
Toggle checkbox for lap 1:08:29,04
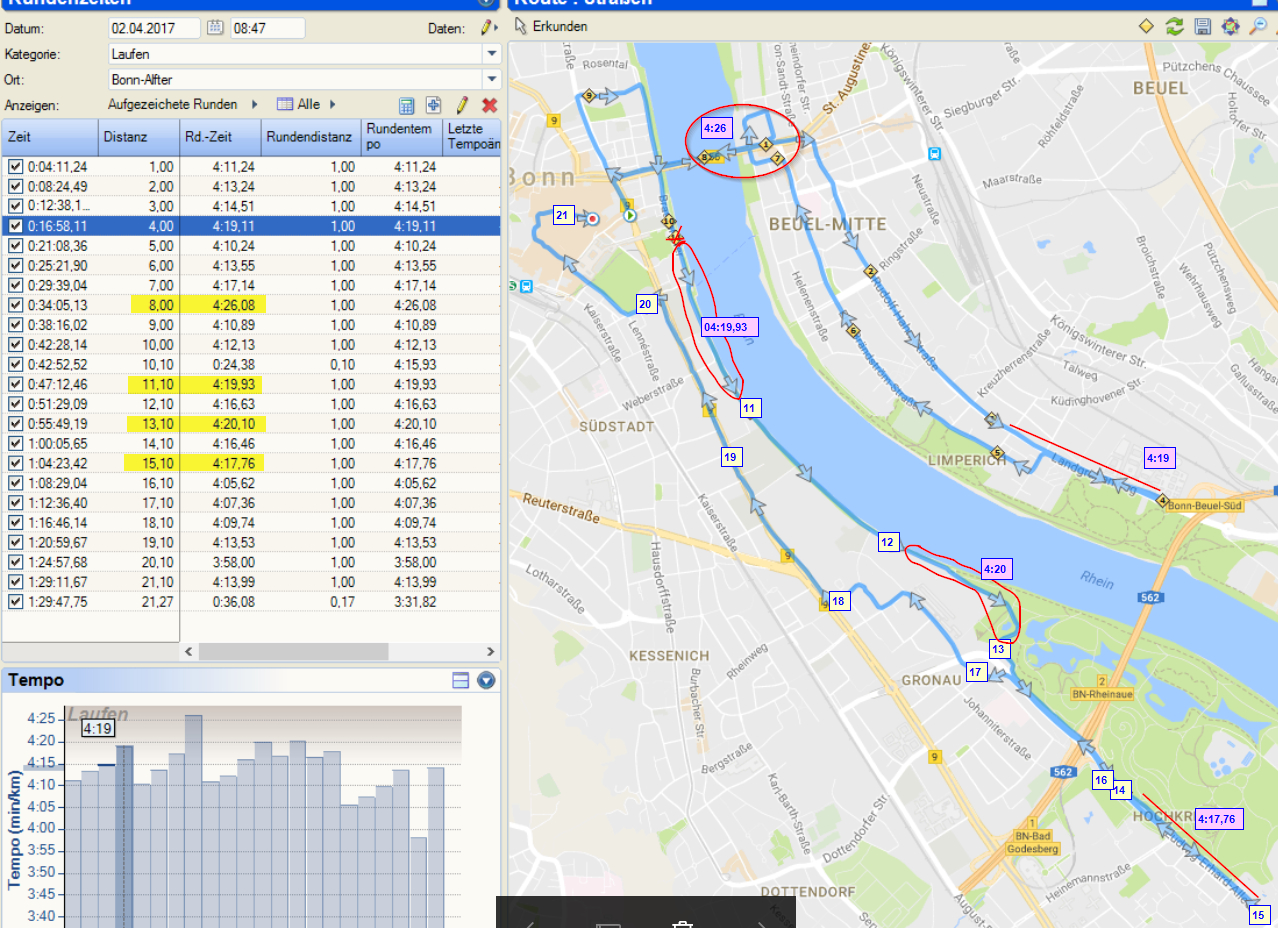click(14, 483)
